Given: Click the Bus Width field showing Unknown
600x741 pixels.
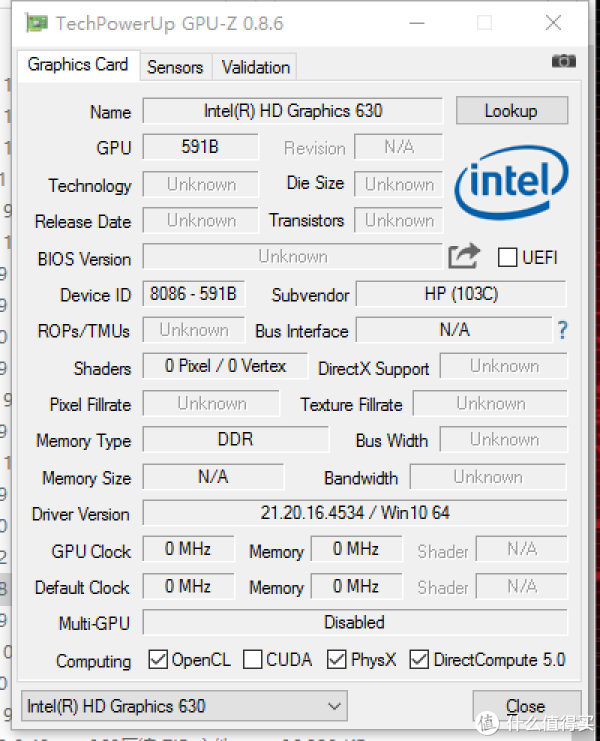Looking at the screenshot, I should [504, 439].
